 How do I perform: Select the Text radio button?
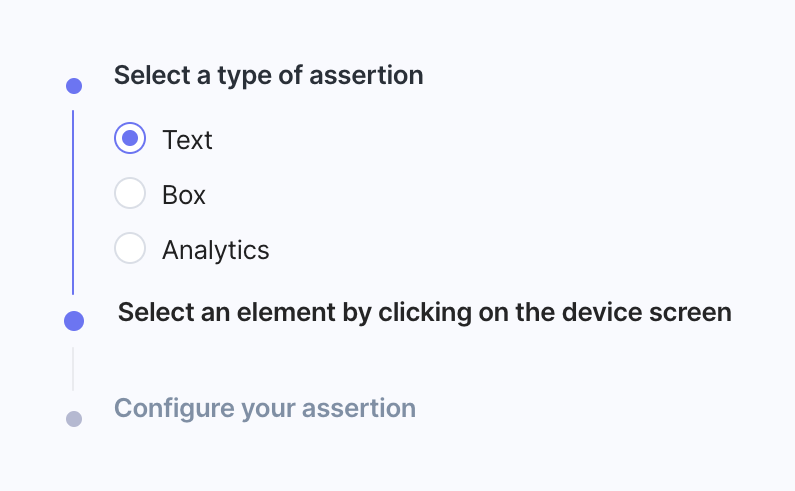pyautogui.click(x=130, y=138)
